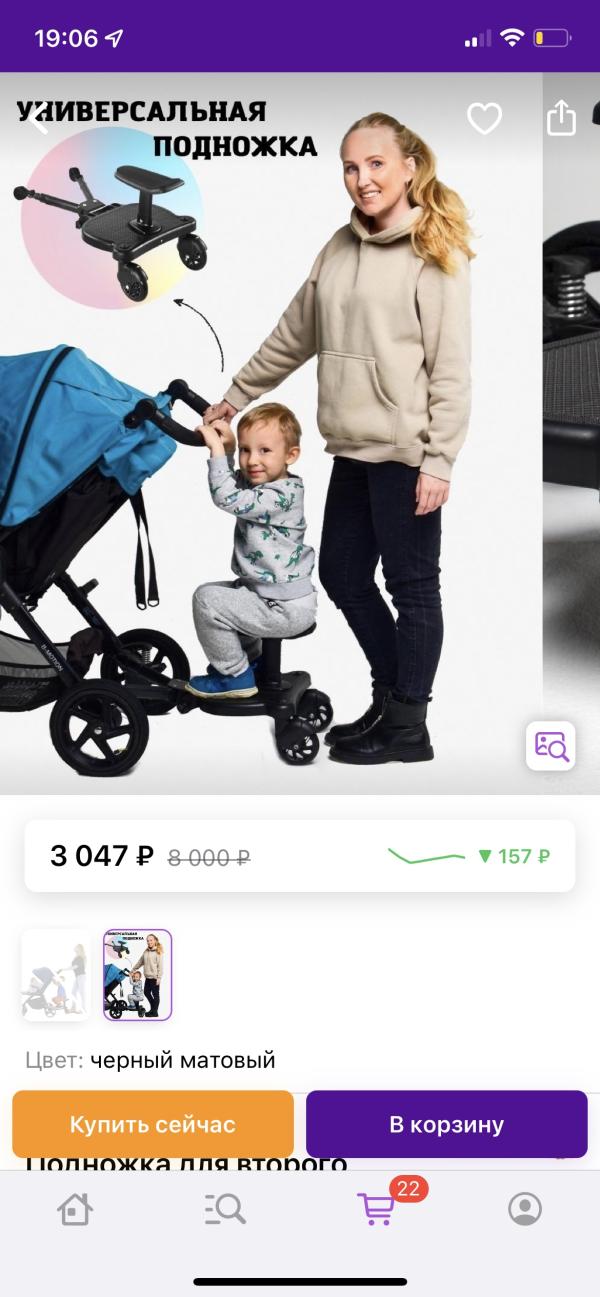Open the catalog search tab
Viewport: 600px width, 1297px height.
coord(225,1210)
